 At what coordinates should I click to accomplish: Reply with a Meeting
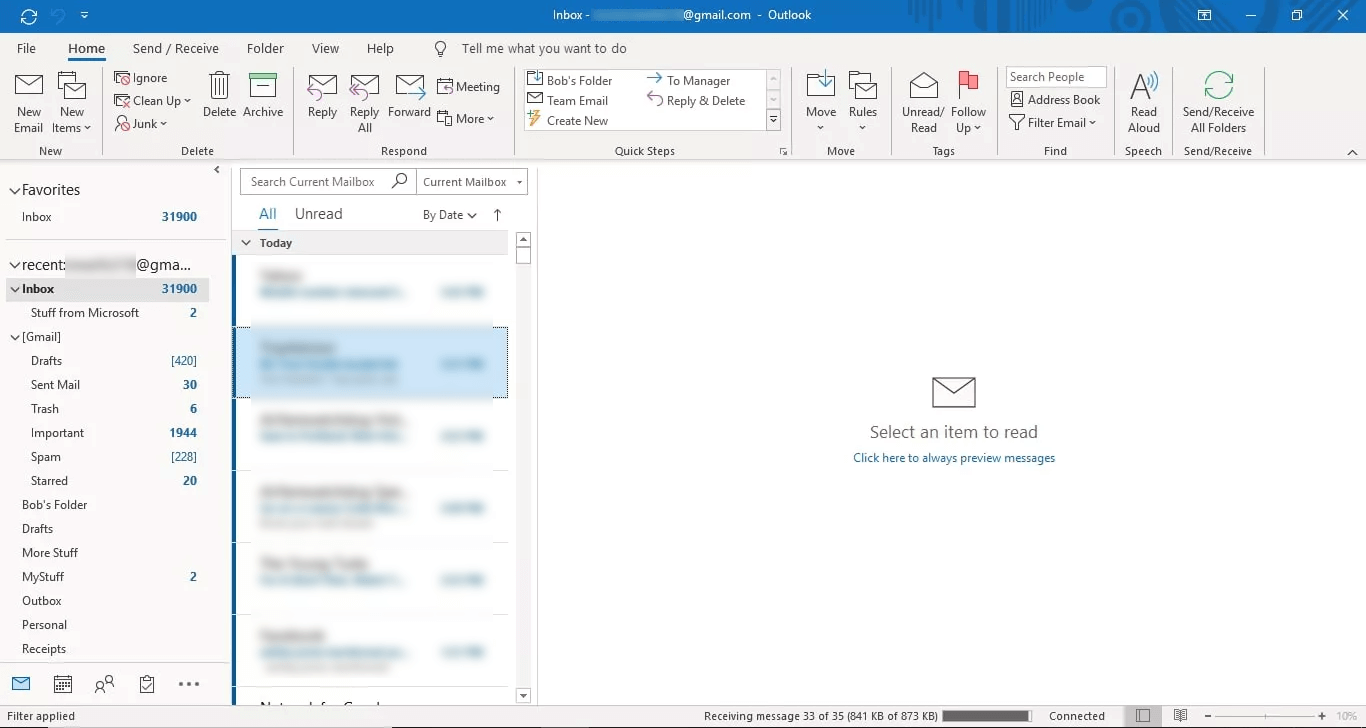coord(468,87)
